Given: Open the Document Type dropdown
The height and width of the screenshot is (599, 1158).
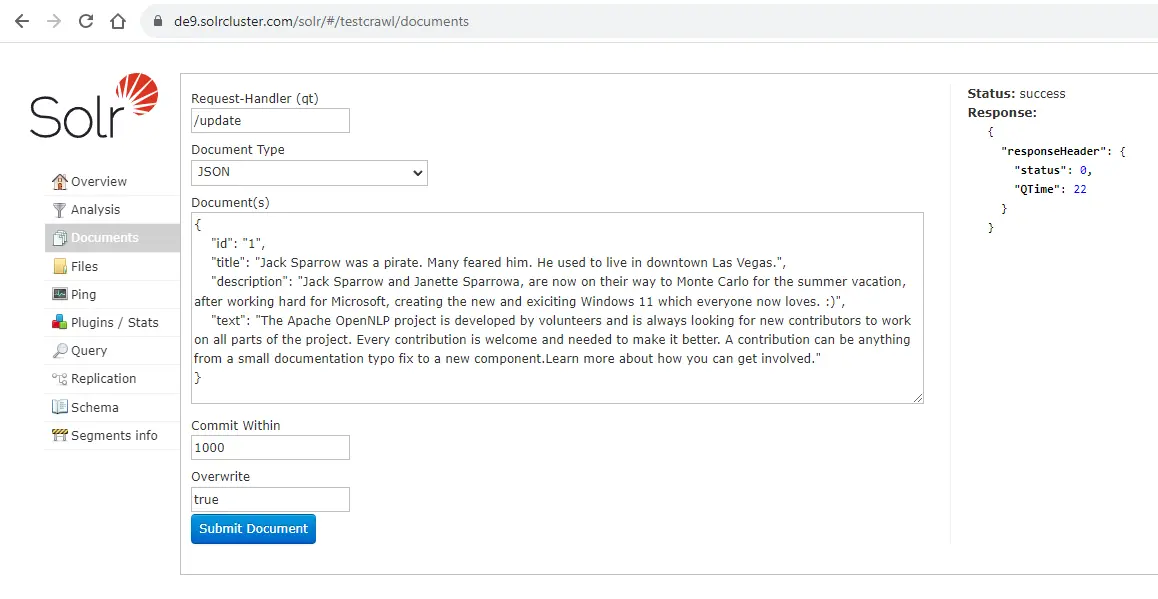Looking at the screenshot, I should click(x=309, y=172).
